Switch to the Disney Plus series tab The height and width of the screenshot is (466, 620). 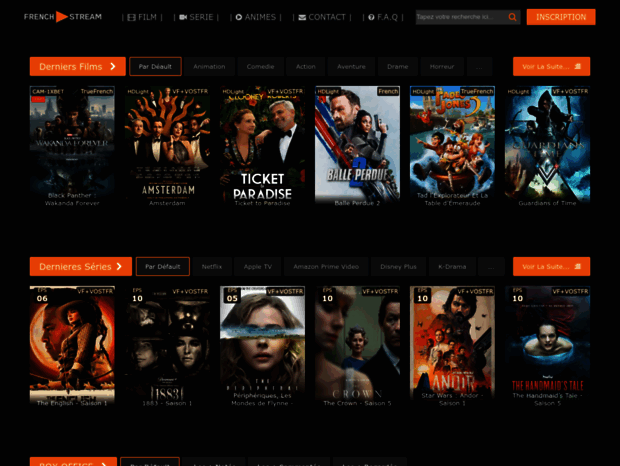(397, 267)
